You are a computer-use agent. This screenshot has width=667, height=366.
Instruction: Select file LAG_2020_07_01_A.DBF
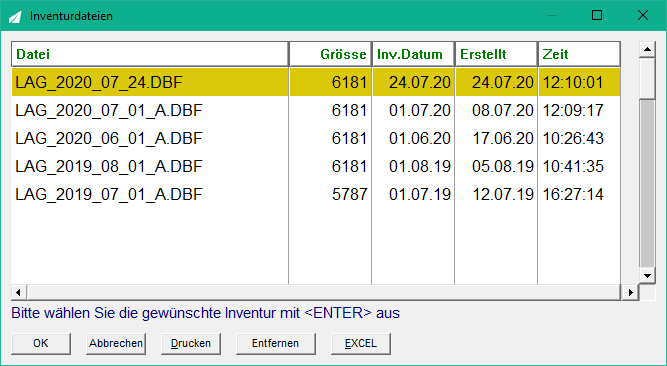(109, 110)
